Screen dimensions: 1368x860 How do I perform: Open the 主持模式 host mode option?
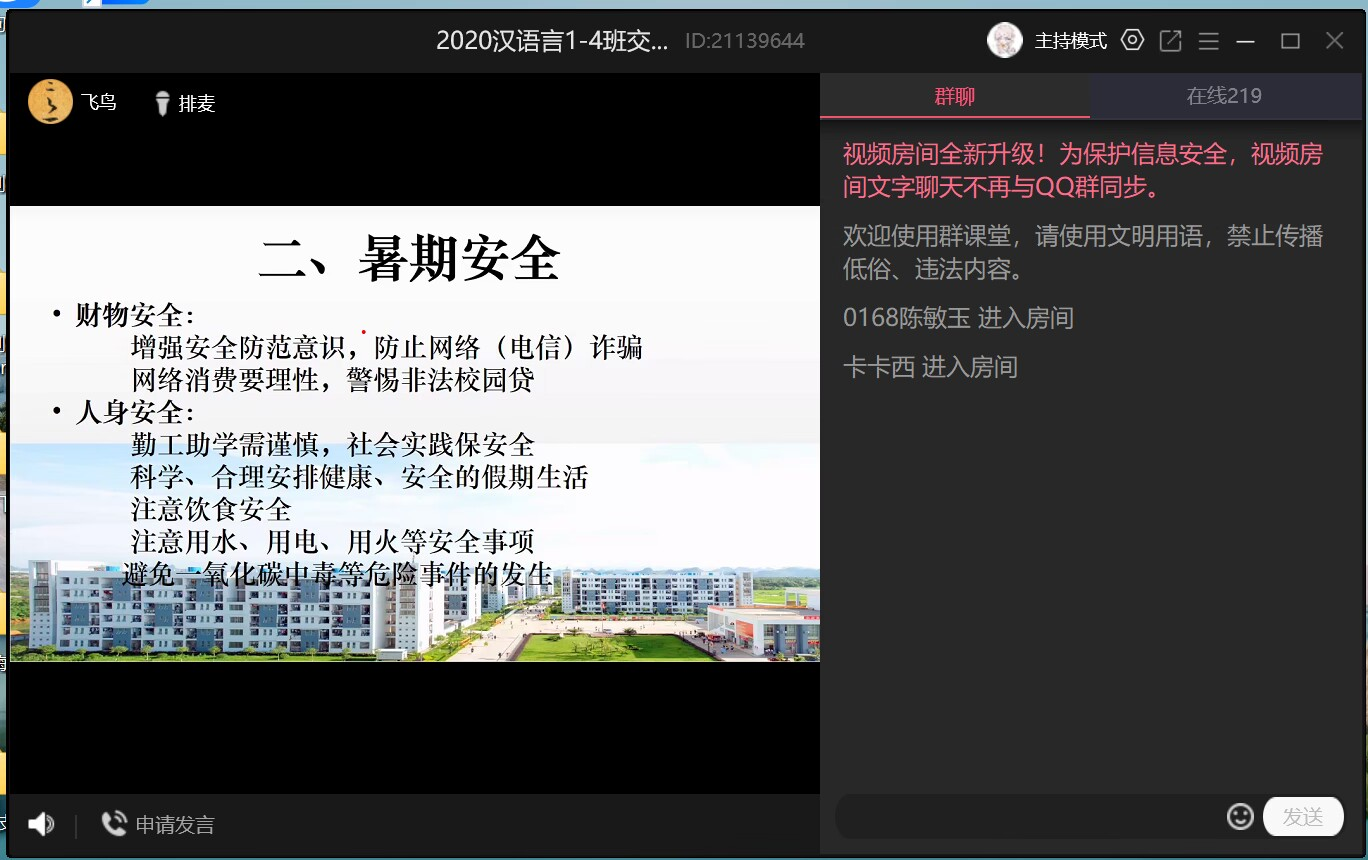(1070, 41)
